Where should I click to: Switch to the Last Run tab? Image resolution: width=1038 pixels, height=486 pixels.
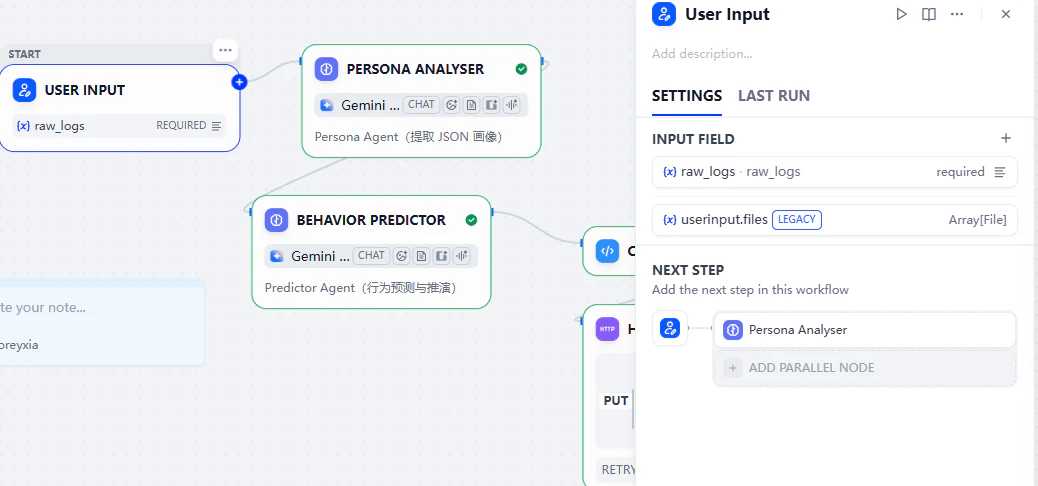coord(774,96)
